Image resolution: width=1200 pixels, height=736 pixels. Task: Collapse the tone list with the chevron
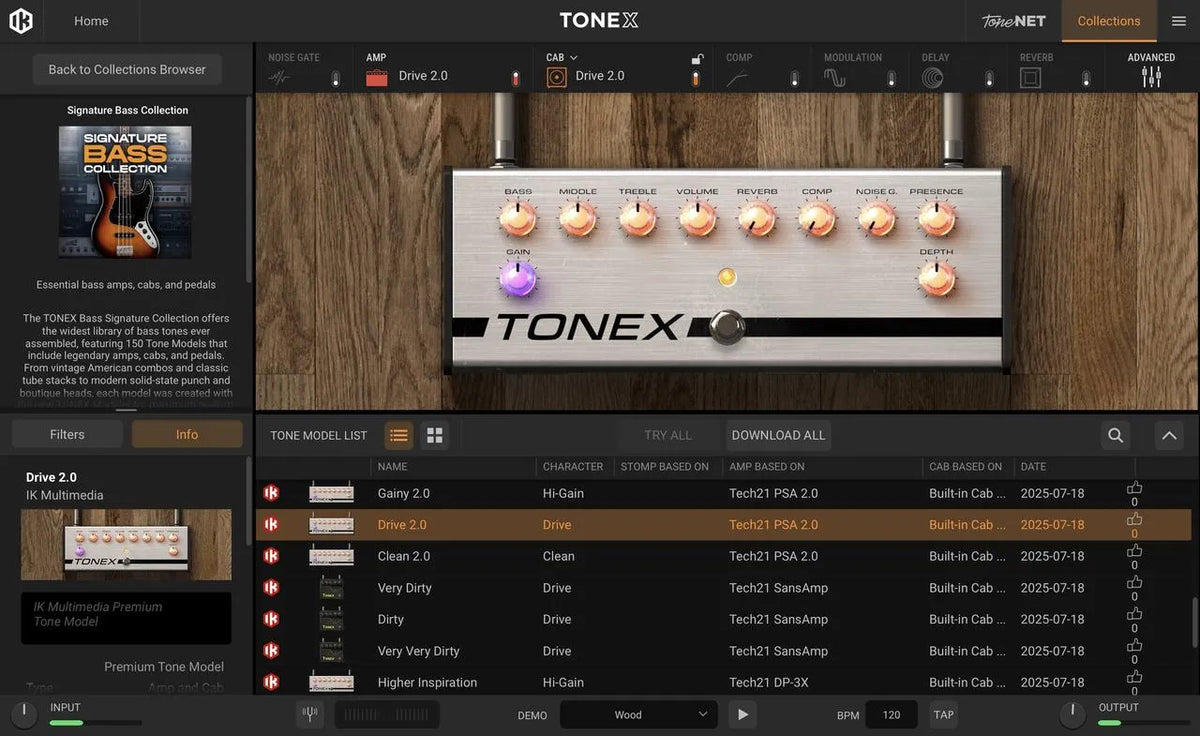[x=1168, y=435]
